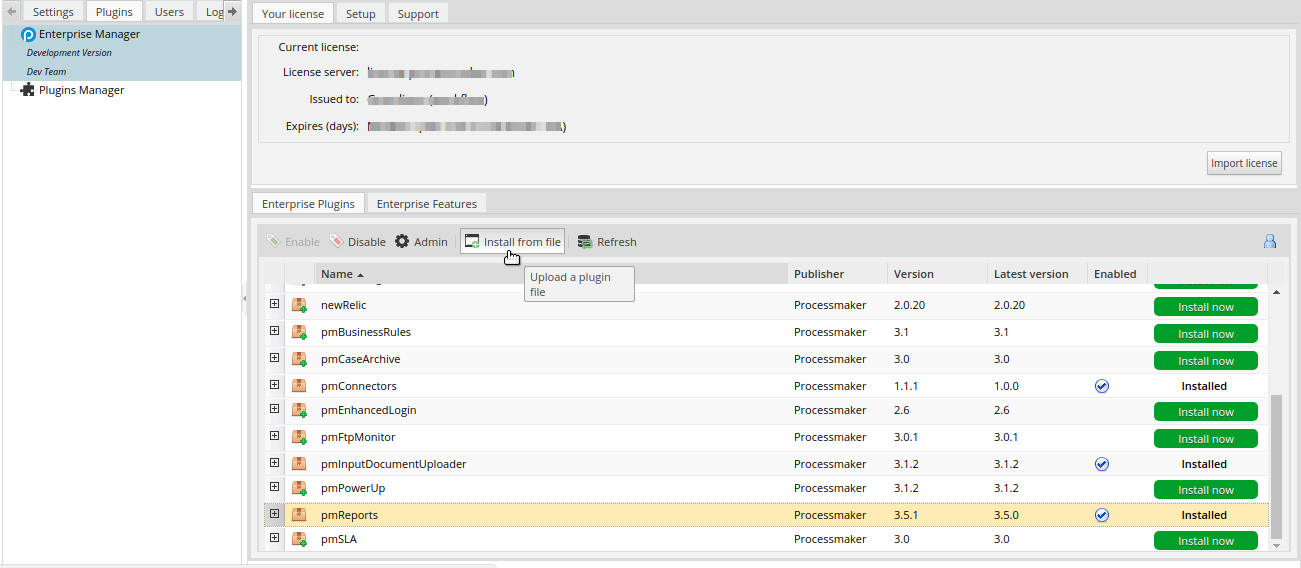
Task: Click the pmReports plugin package icon
Action: click(299, 515)
